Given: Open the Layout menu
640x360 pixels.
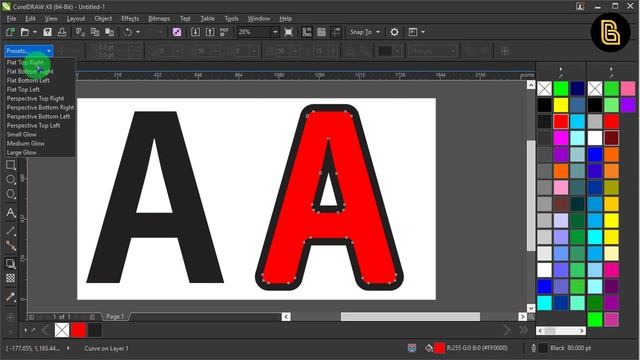Looking at the screenshot, I should coord(76,18).
